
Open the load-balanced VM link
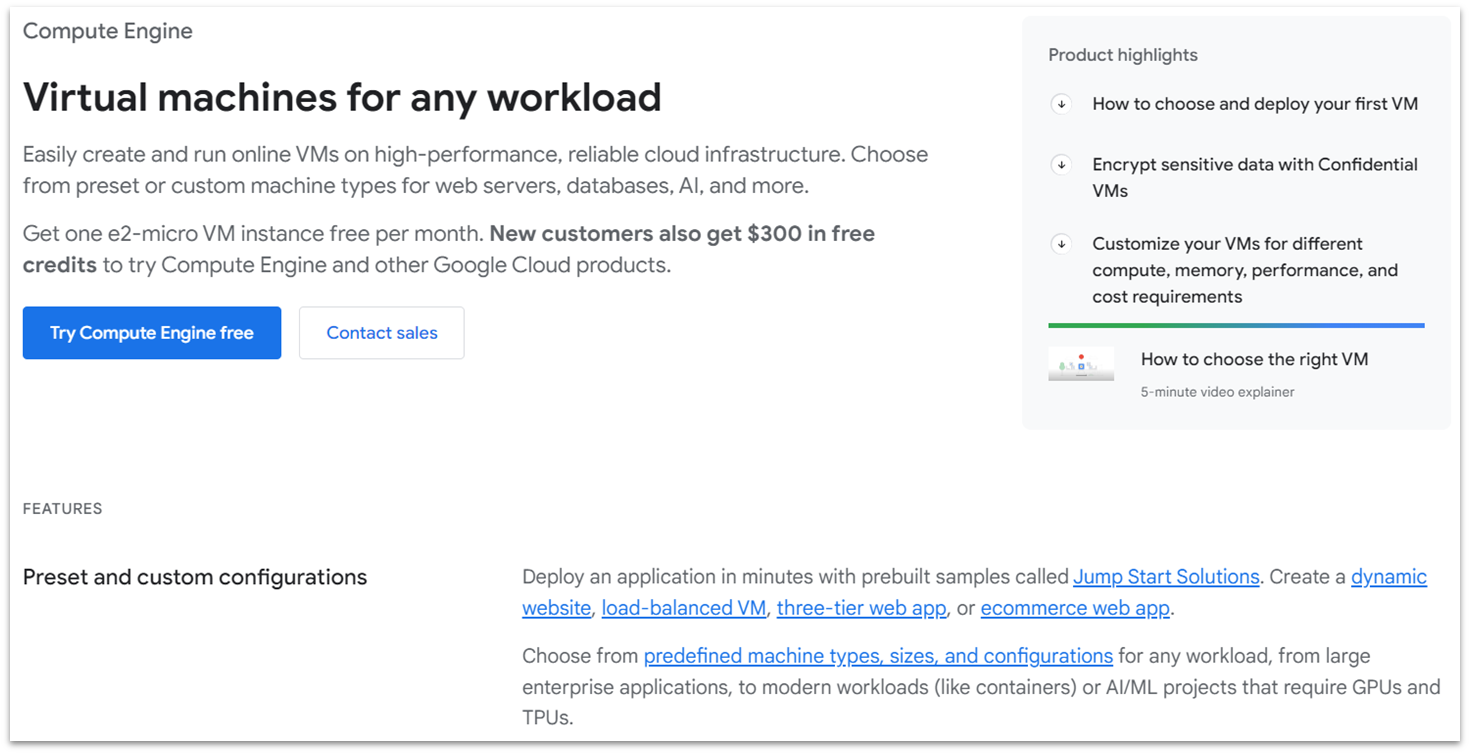tap(684, 608)
